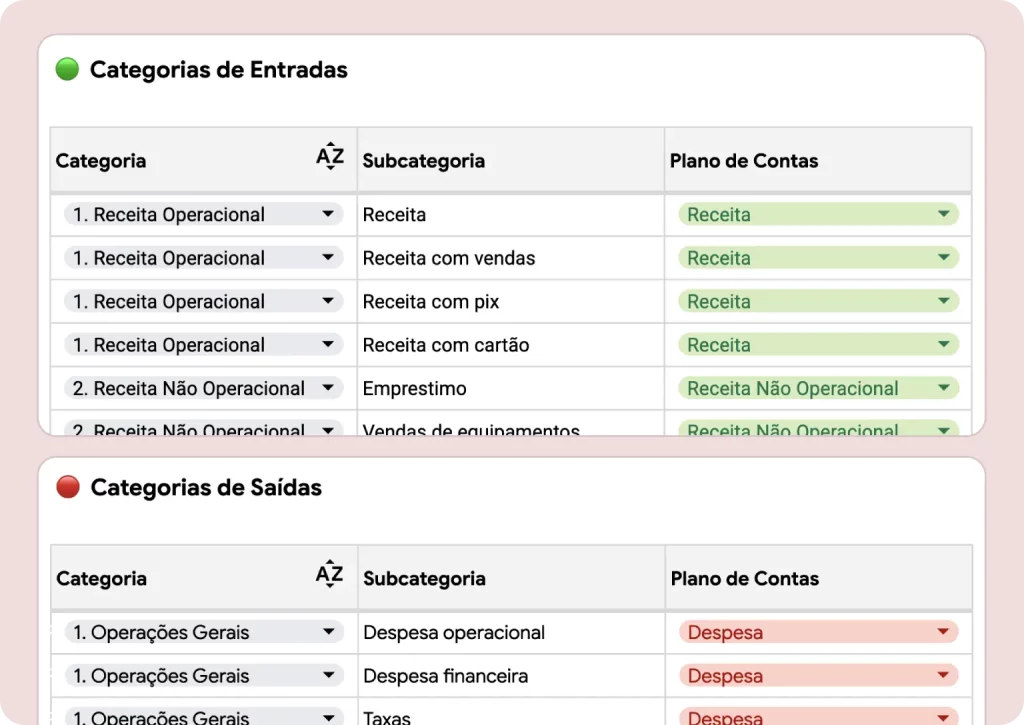Click the "Categorias de Saídas" title
Viewport: 1024px width, 725px height.
[206, 487]
